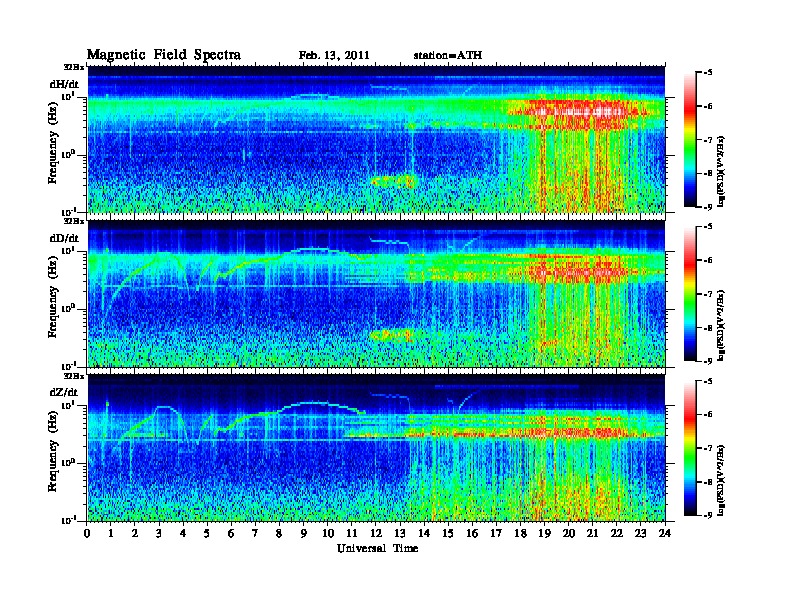This screenshot has height=612, width=792.
Task: Click the "-9" tick on the dH/dt color bar
Action: (x=708, y=207)
